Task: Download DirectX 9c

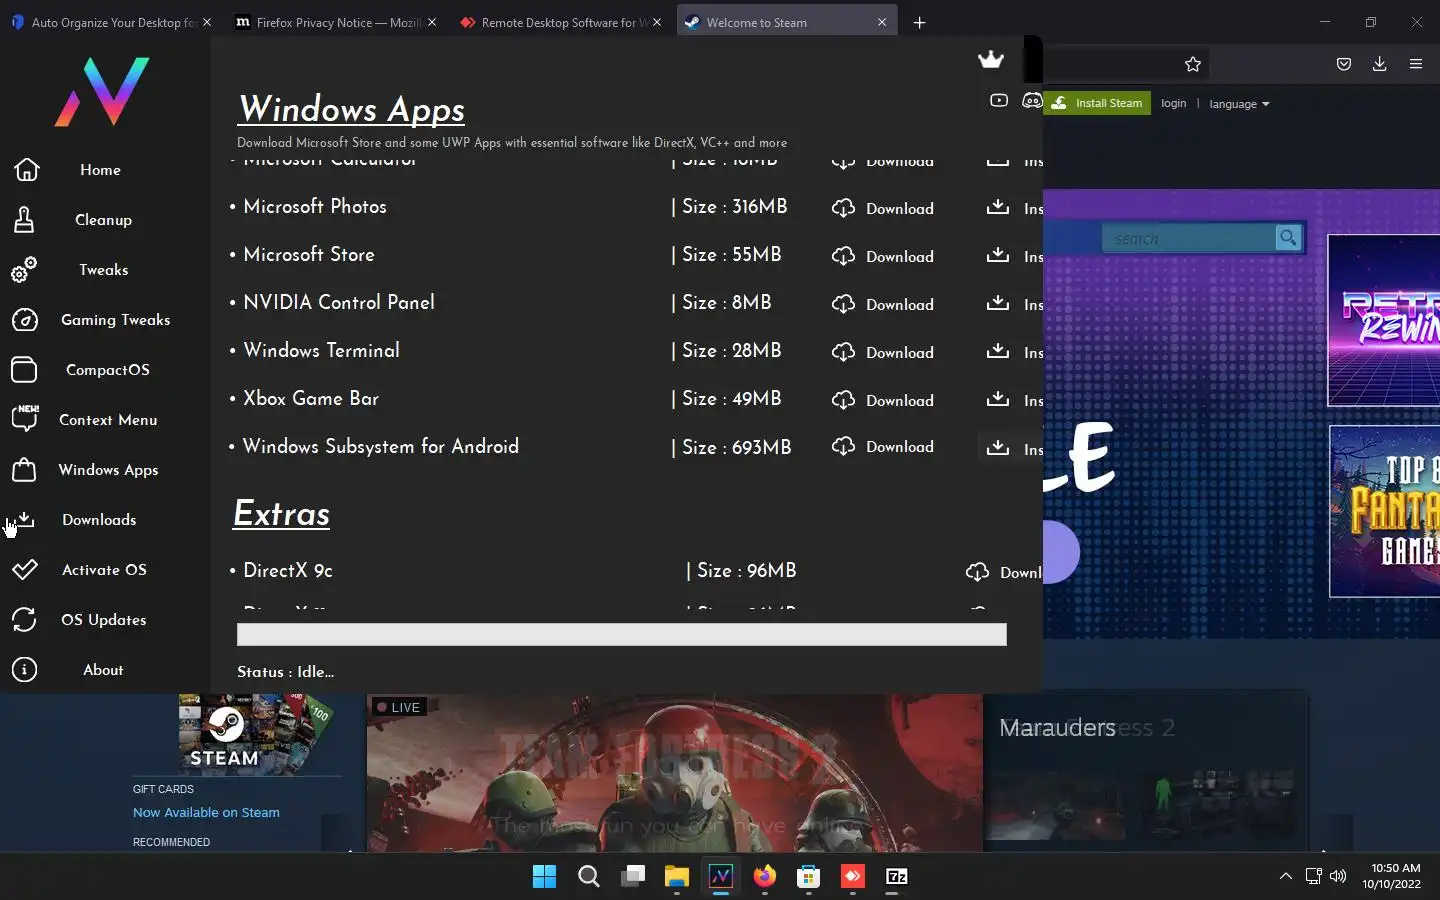Action: point(1004,572)
